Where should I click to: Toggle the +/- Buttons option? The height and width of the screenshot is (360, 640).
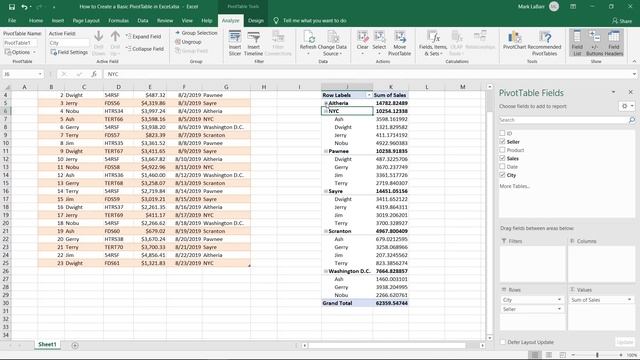point(594,43)
